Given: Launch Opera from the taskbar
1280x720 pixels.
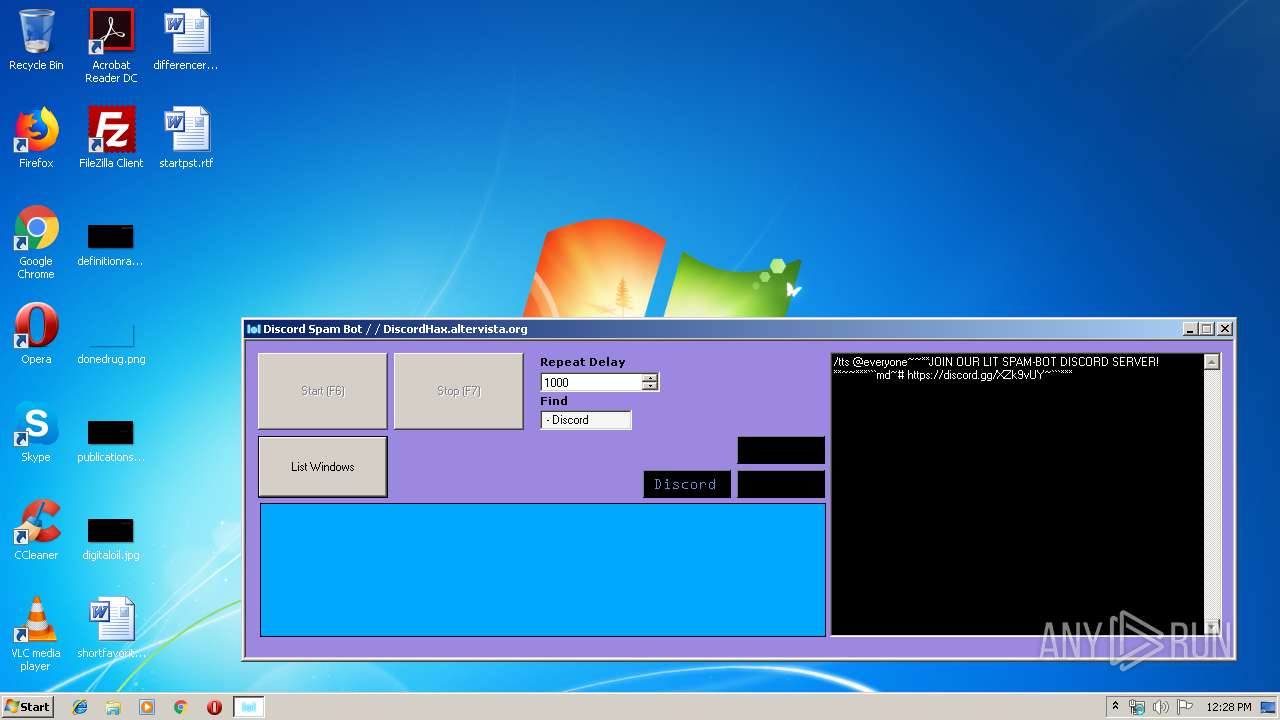Looking at the screenshot, I should pyautogui.click(x=214, y=707).
